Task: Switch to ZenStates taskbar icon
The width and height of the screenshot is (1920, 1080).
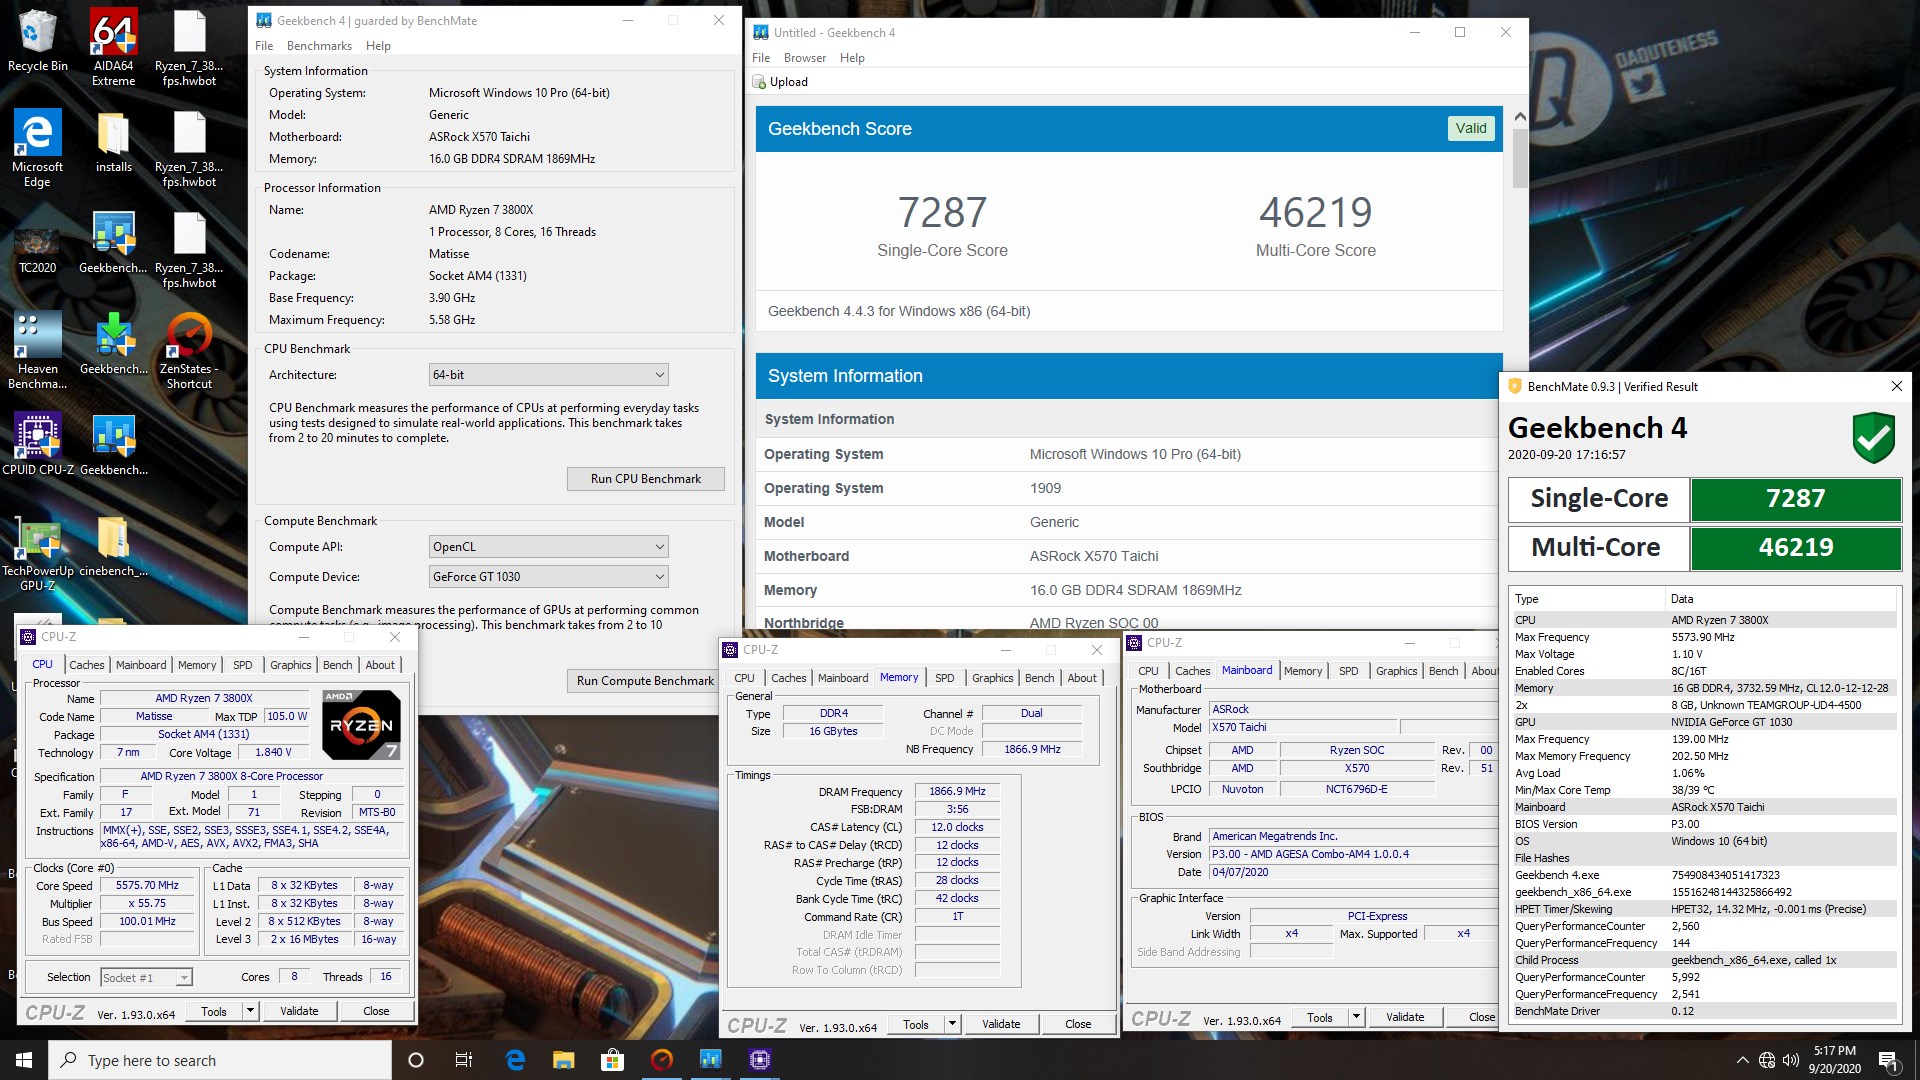Action: coord(661,1060)
